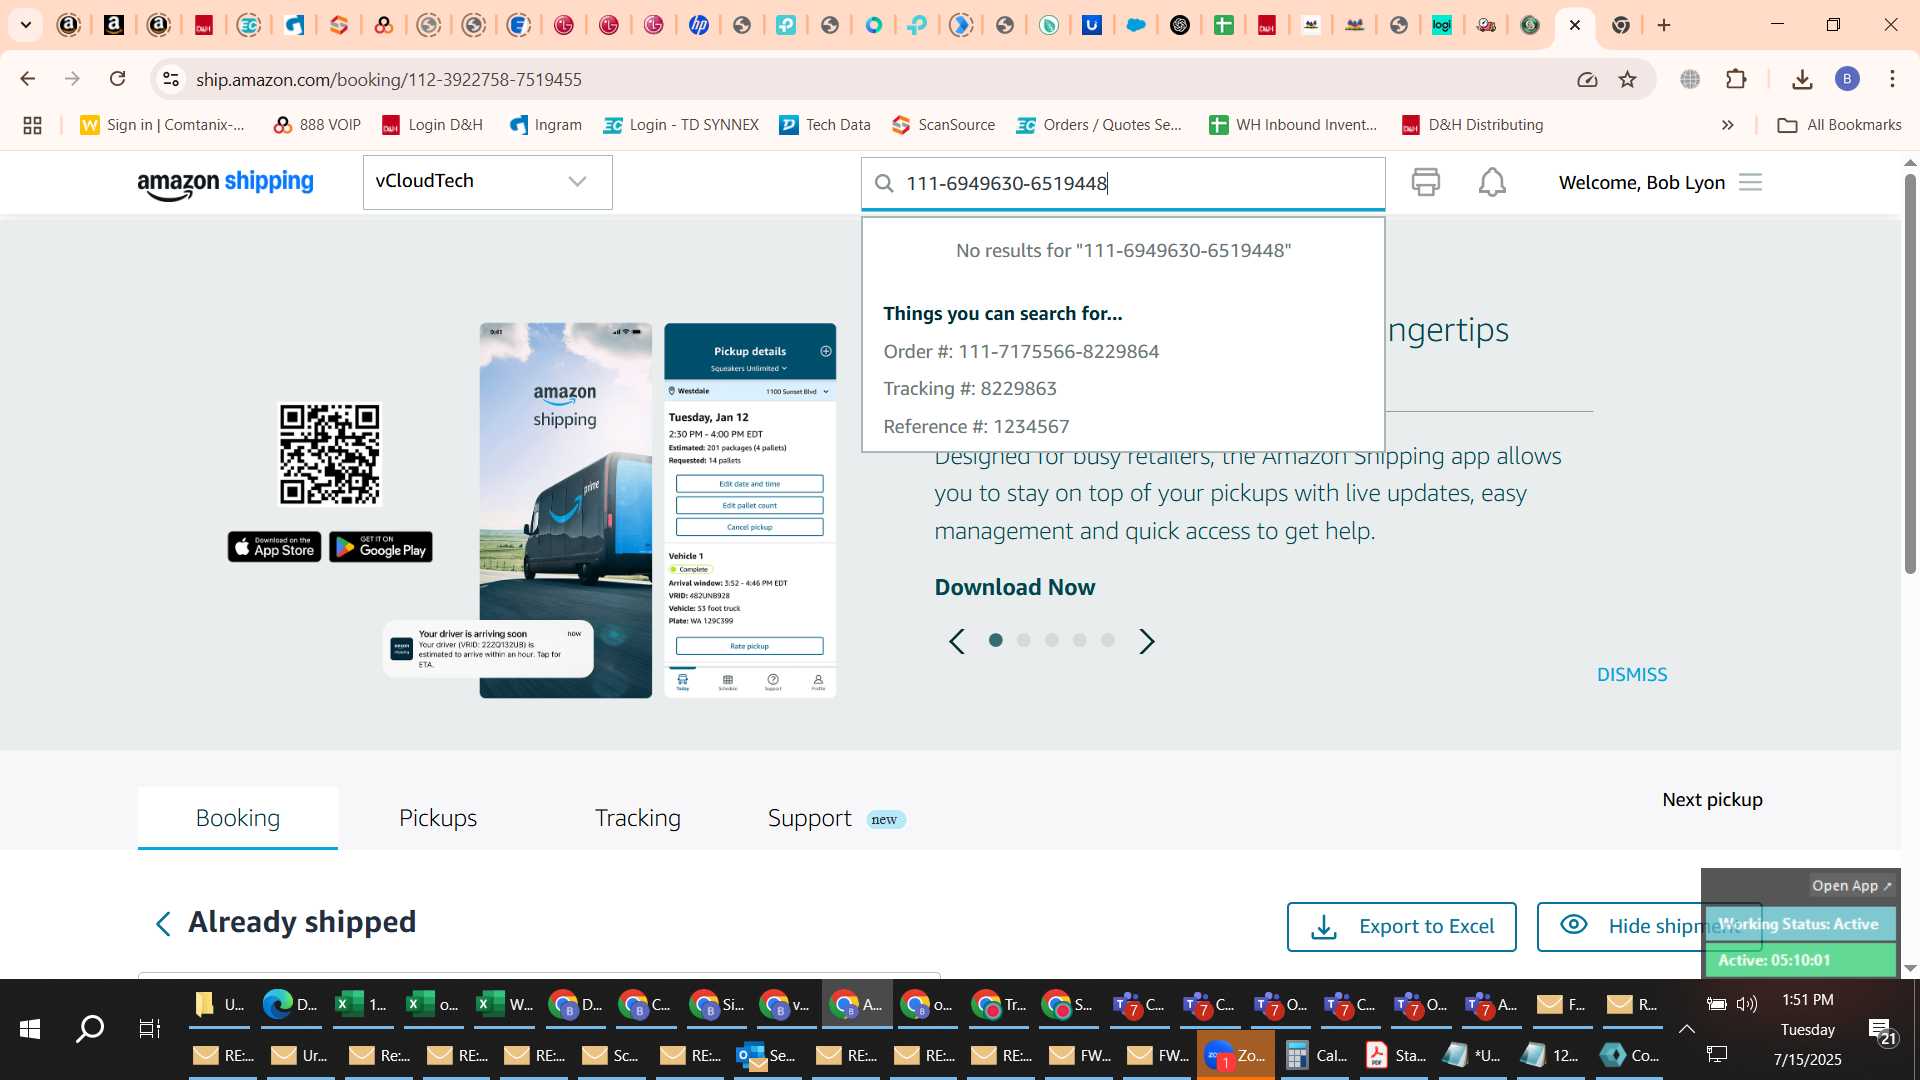
Task: Switch to the Pickups tab
Action: point(438,818)
